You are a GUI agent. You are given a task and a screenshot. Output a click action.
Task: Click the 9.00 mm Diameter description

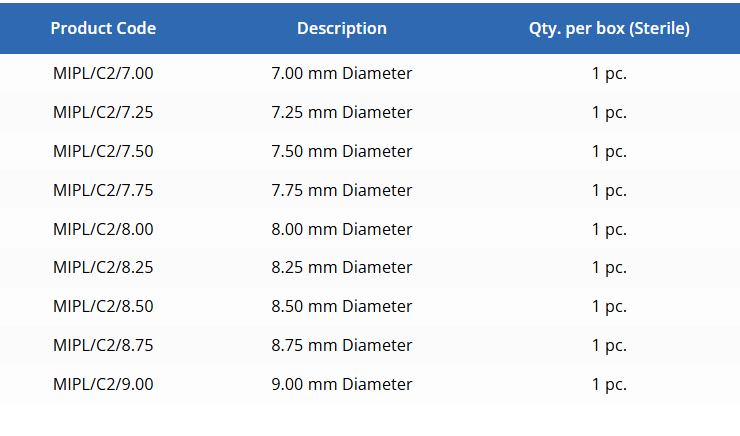point(342,384)
